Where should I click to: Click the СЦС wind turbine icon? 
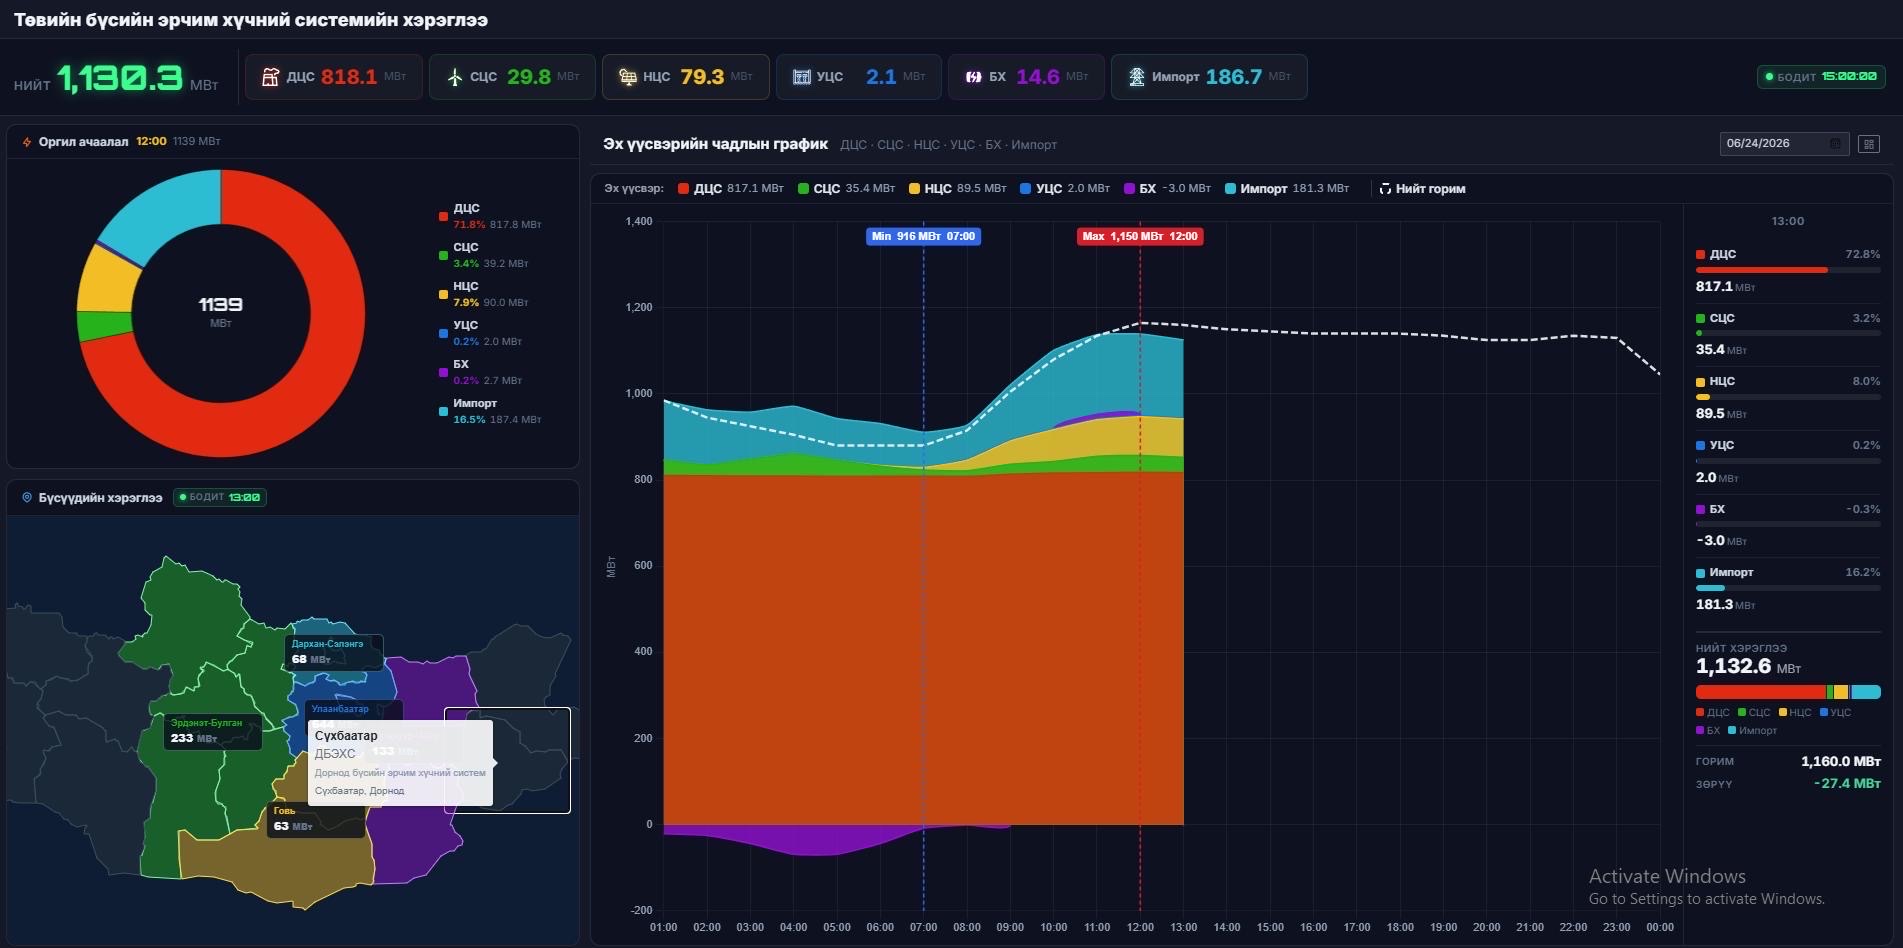[455, 77]
